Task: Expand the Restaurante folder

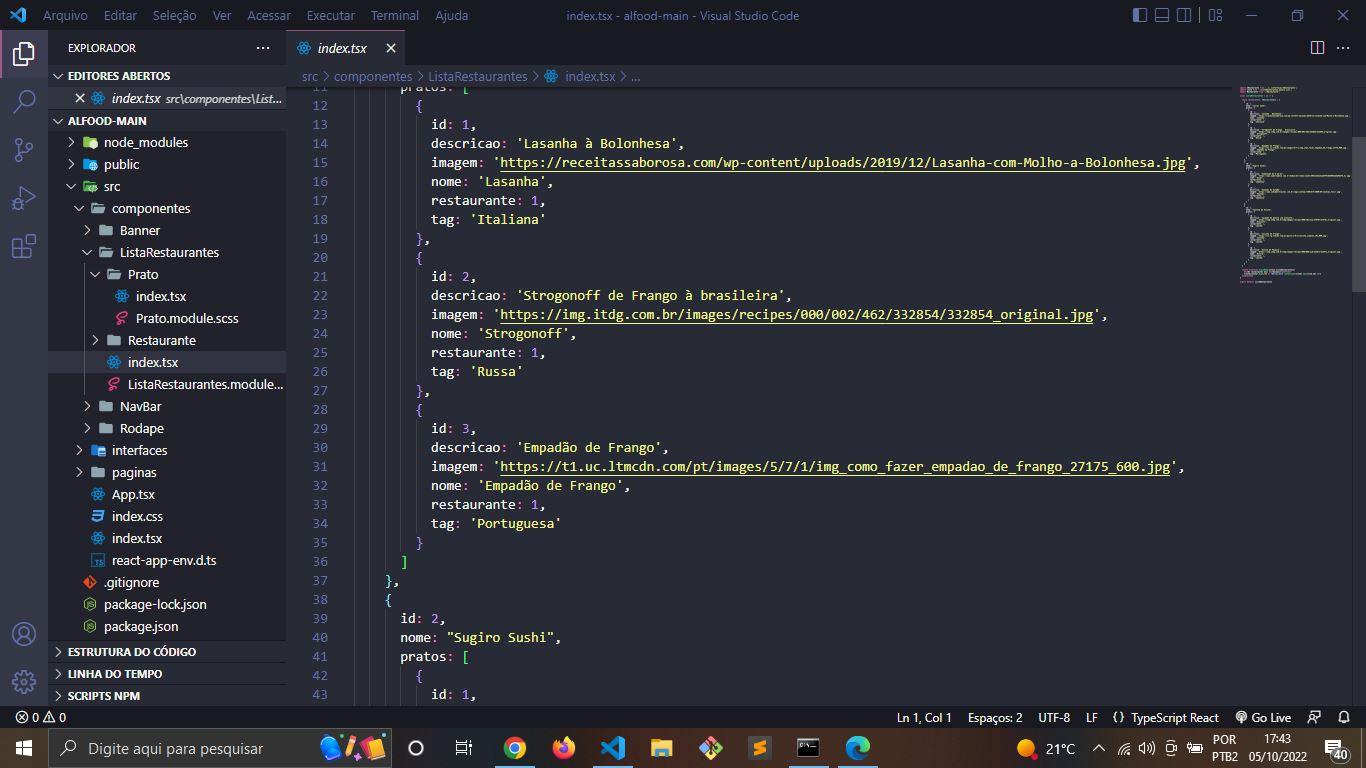Action: pos(161,340)
